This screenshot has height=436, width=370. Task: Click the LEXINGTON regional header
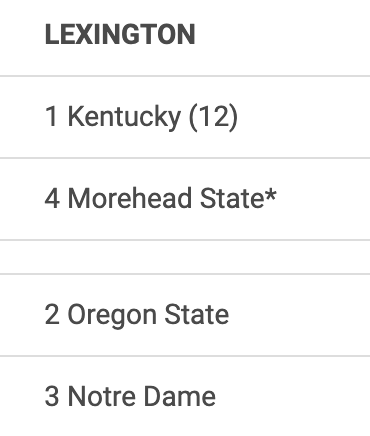coord(120,34)
